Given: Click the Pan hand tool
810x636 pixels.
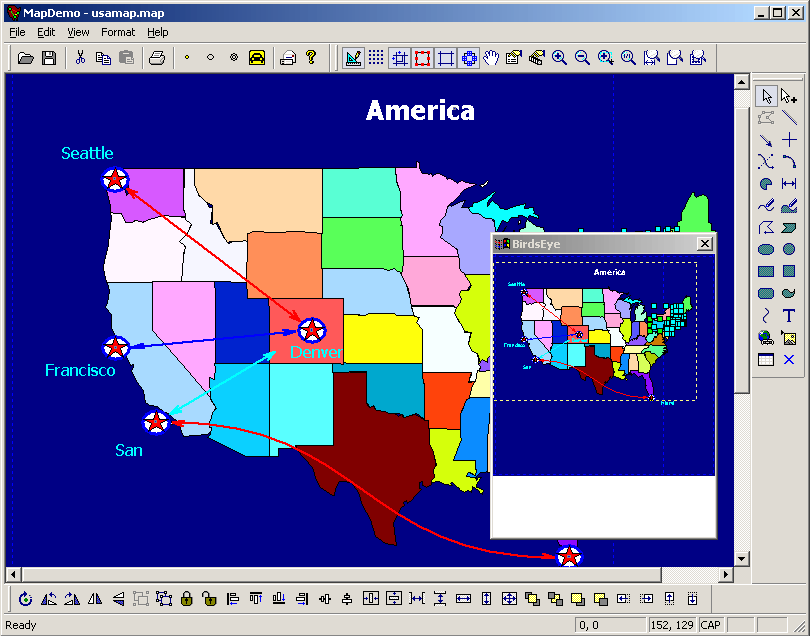Looking at the screenshot, I should tap(491, 58).
